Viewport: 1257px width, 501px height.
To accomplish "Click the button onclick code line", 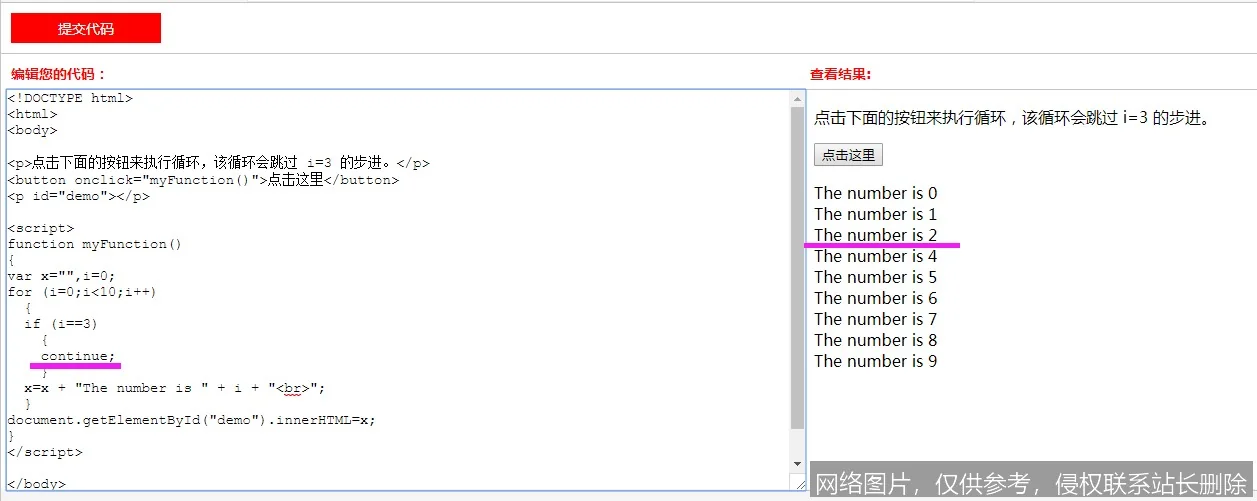I will point(203,180).
